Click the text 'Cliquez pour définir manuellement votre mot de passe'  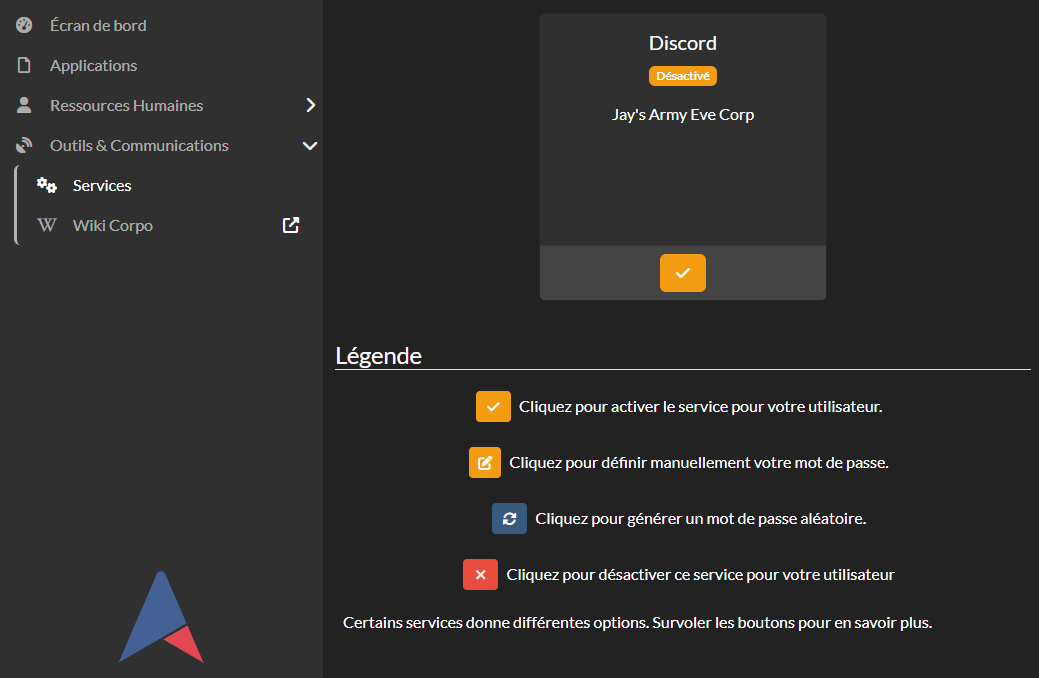point(698,463)
